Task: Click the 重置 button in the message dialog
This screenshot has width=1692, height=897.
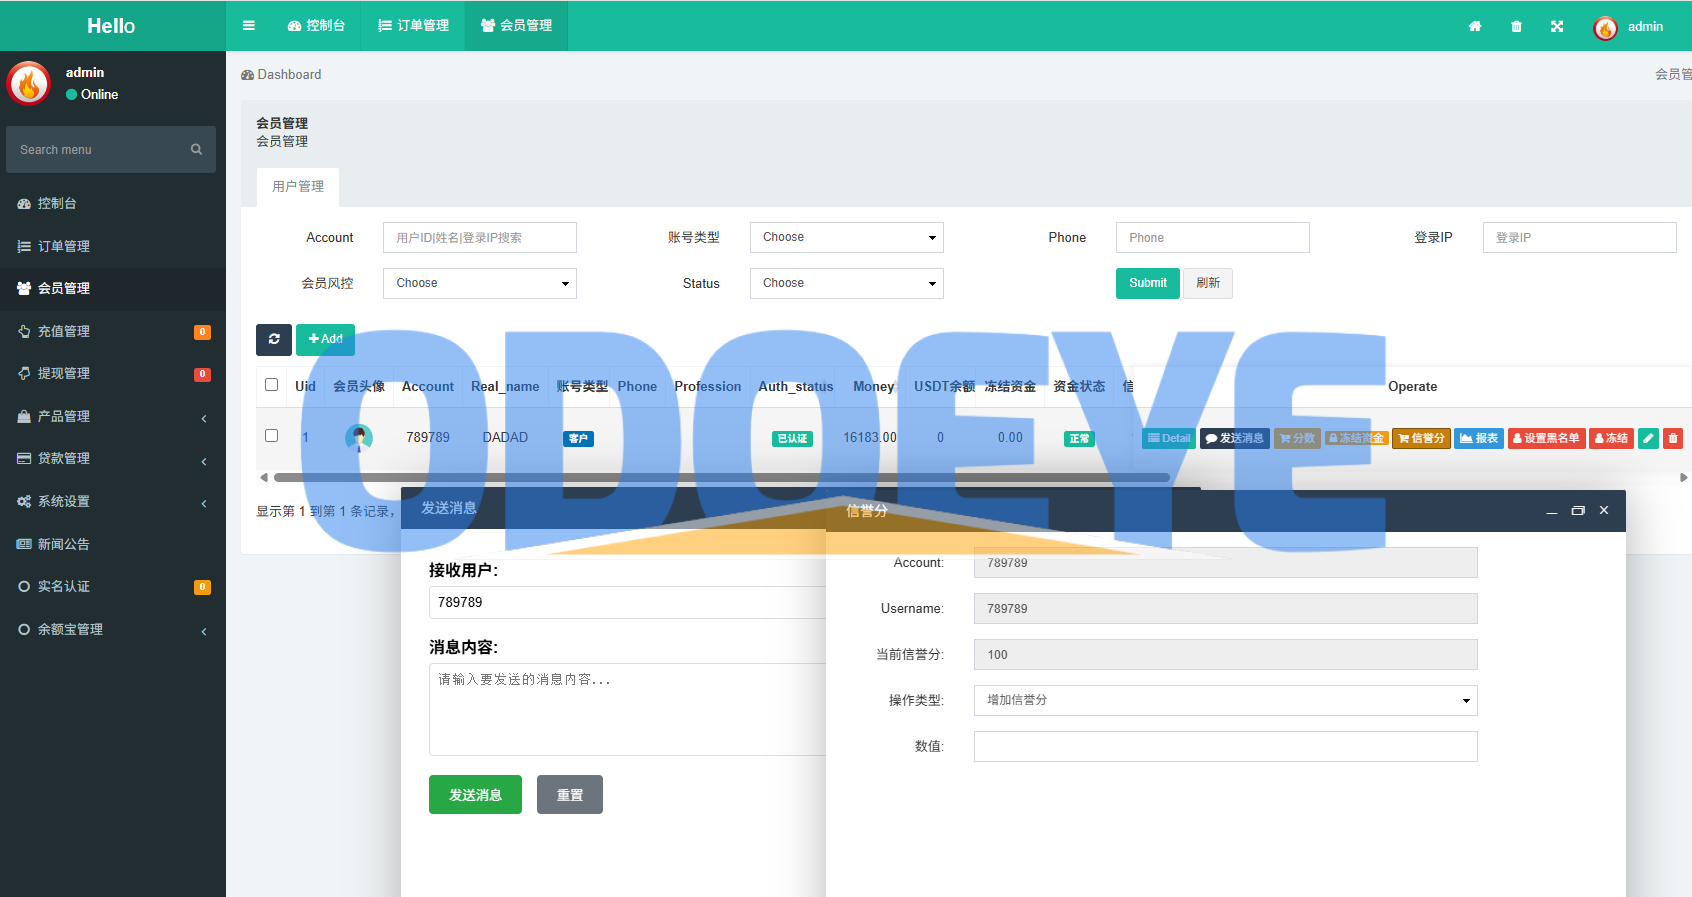Action: [570, 795]
